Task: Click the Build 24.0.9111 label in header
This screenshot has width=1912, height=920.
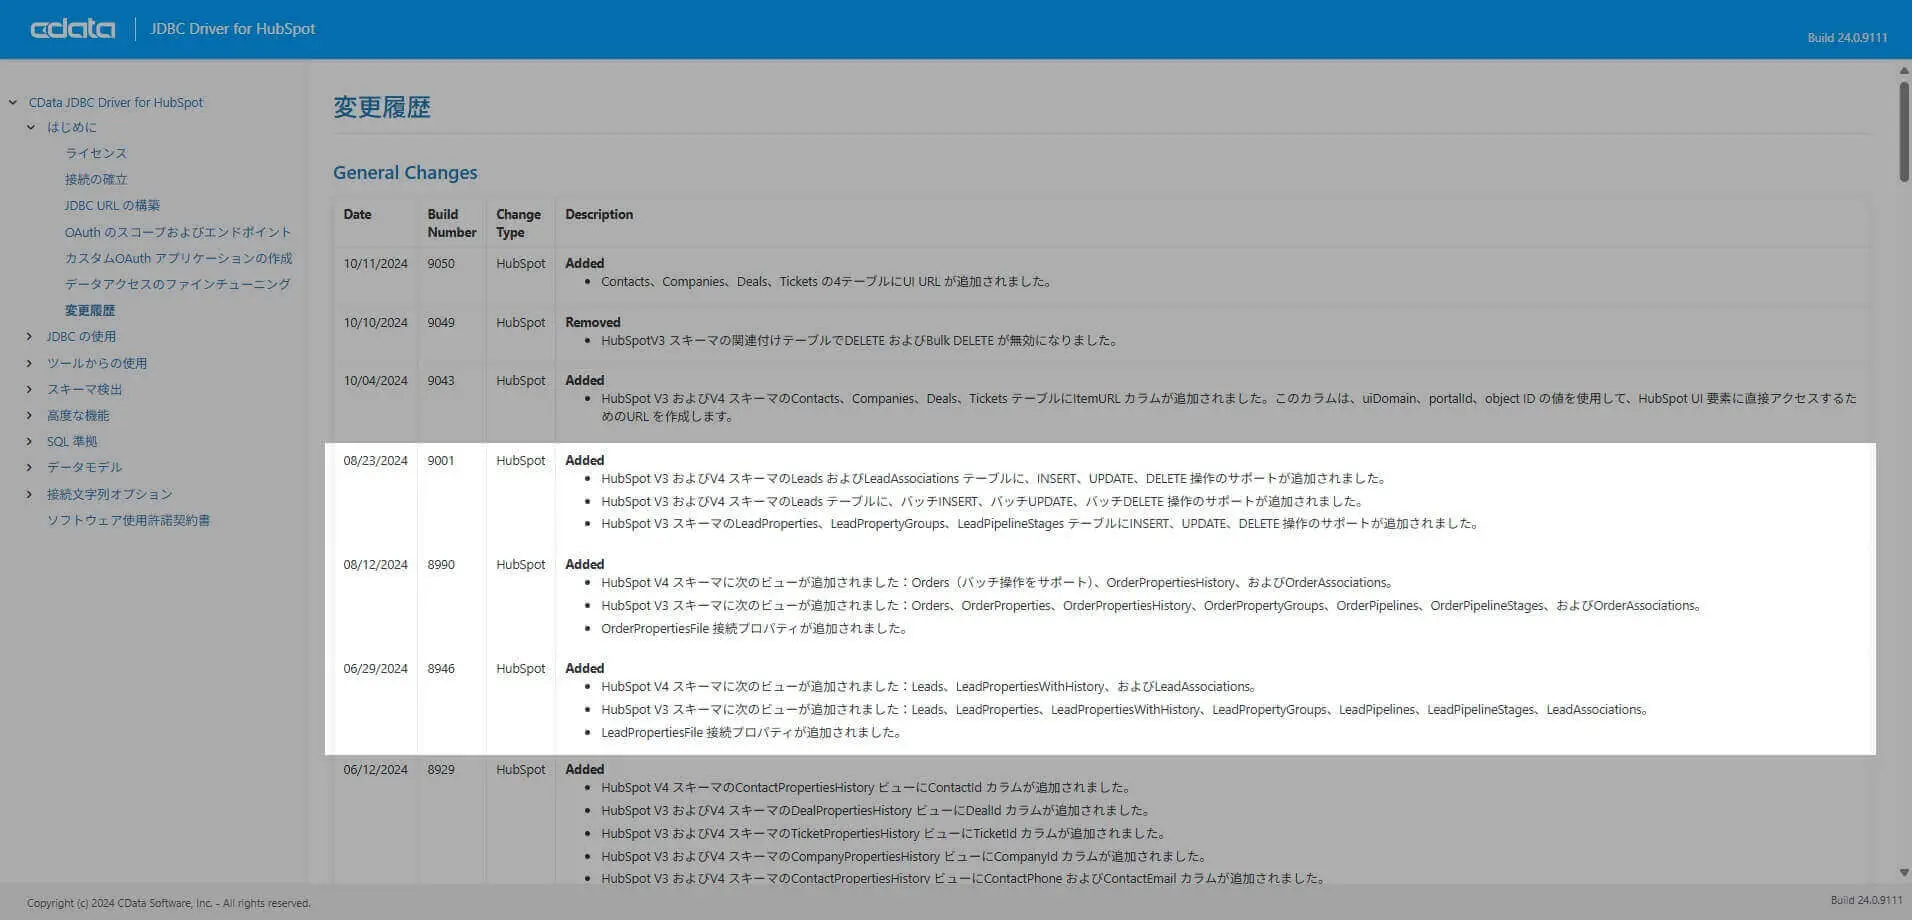Action: point(1847,37)
